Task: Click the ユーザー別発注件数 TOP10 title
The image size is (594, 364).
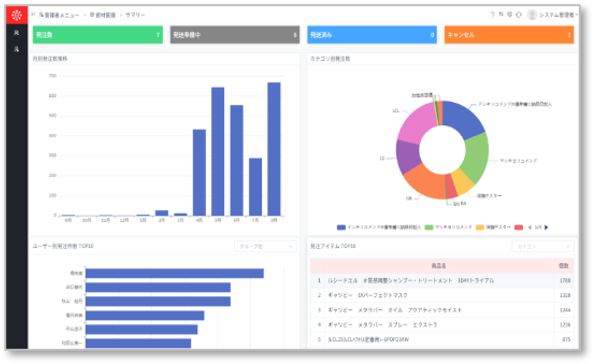Action: [63, 246]
